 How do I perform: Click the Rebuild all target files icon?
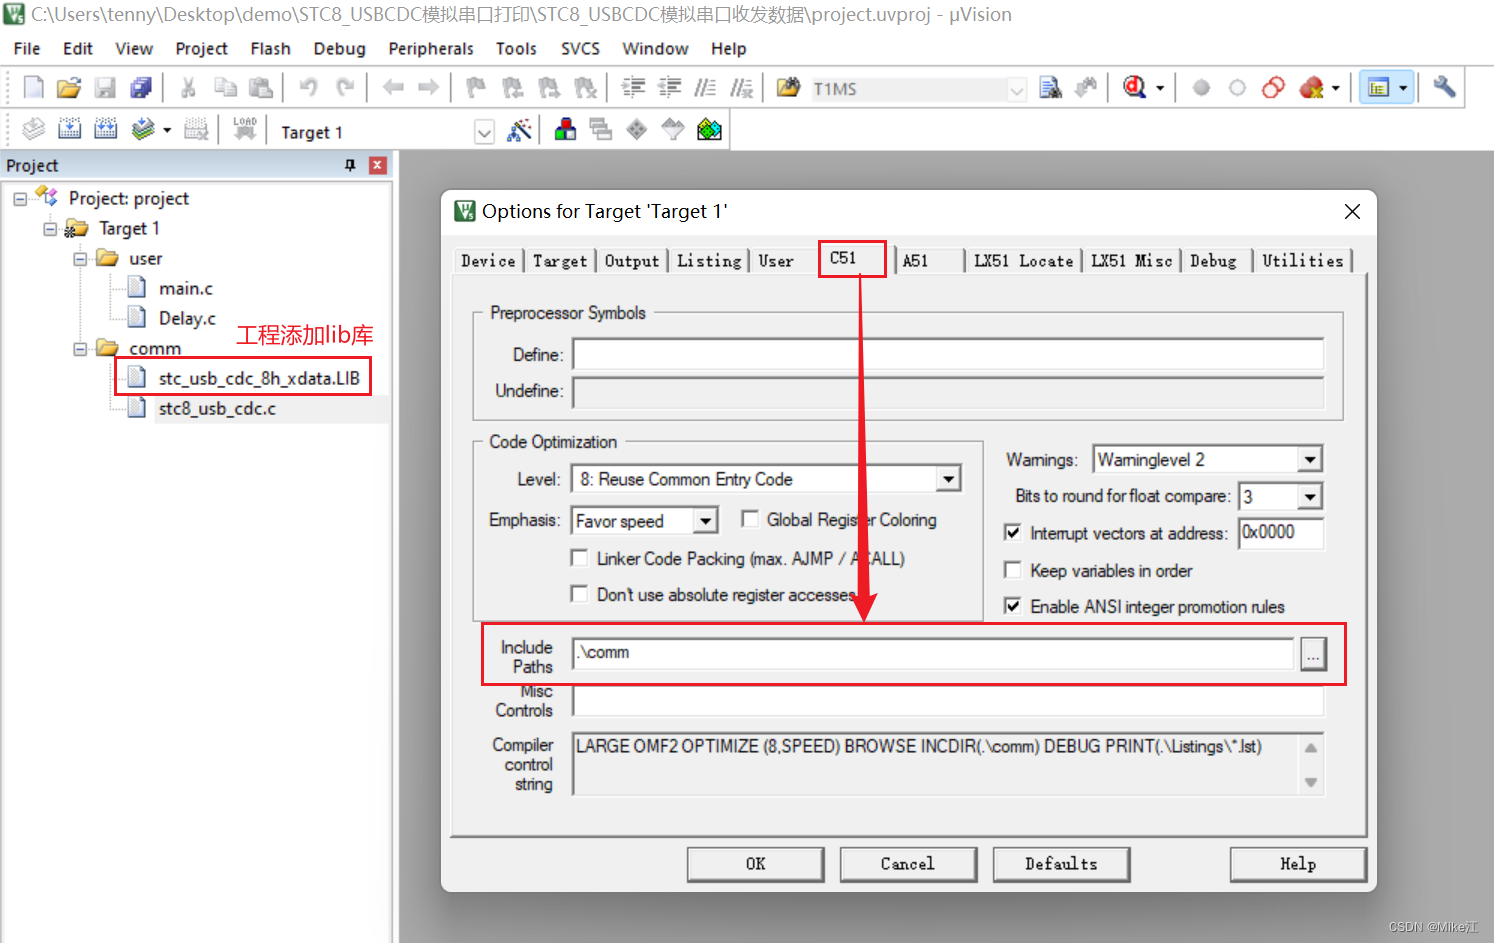[105, 129]
